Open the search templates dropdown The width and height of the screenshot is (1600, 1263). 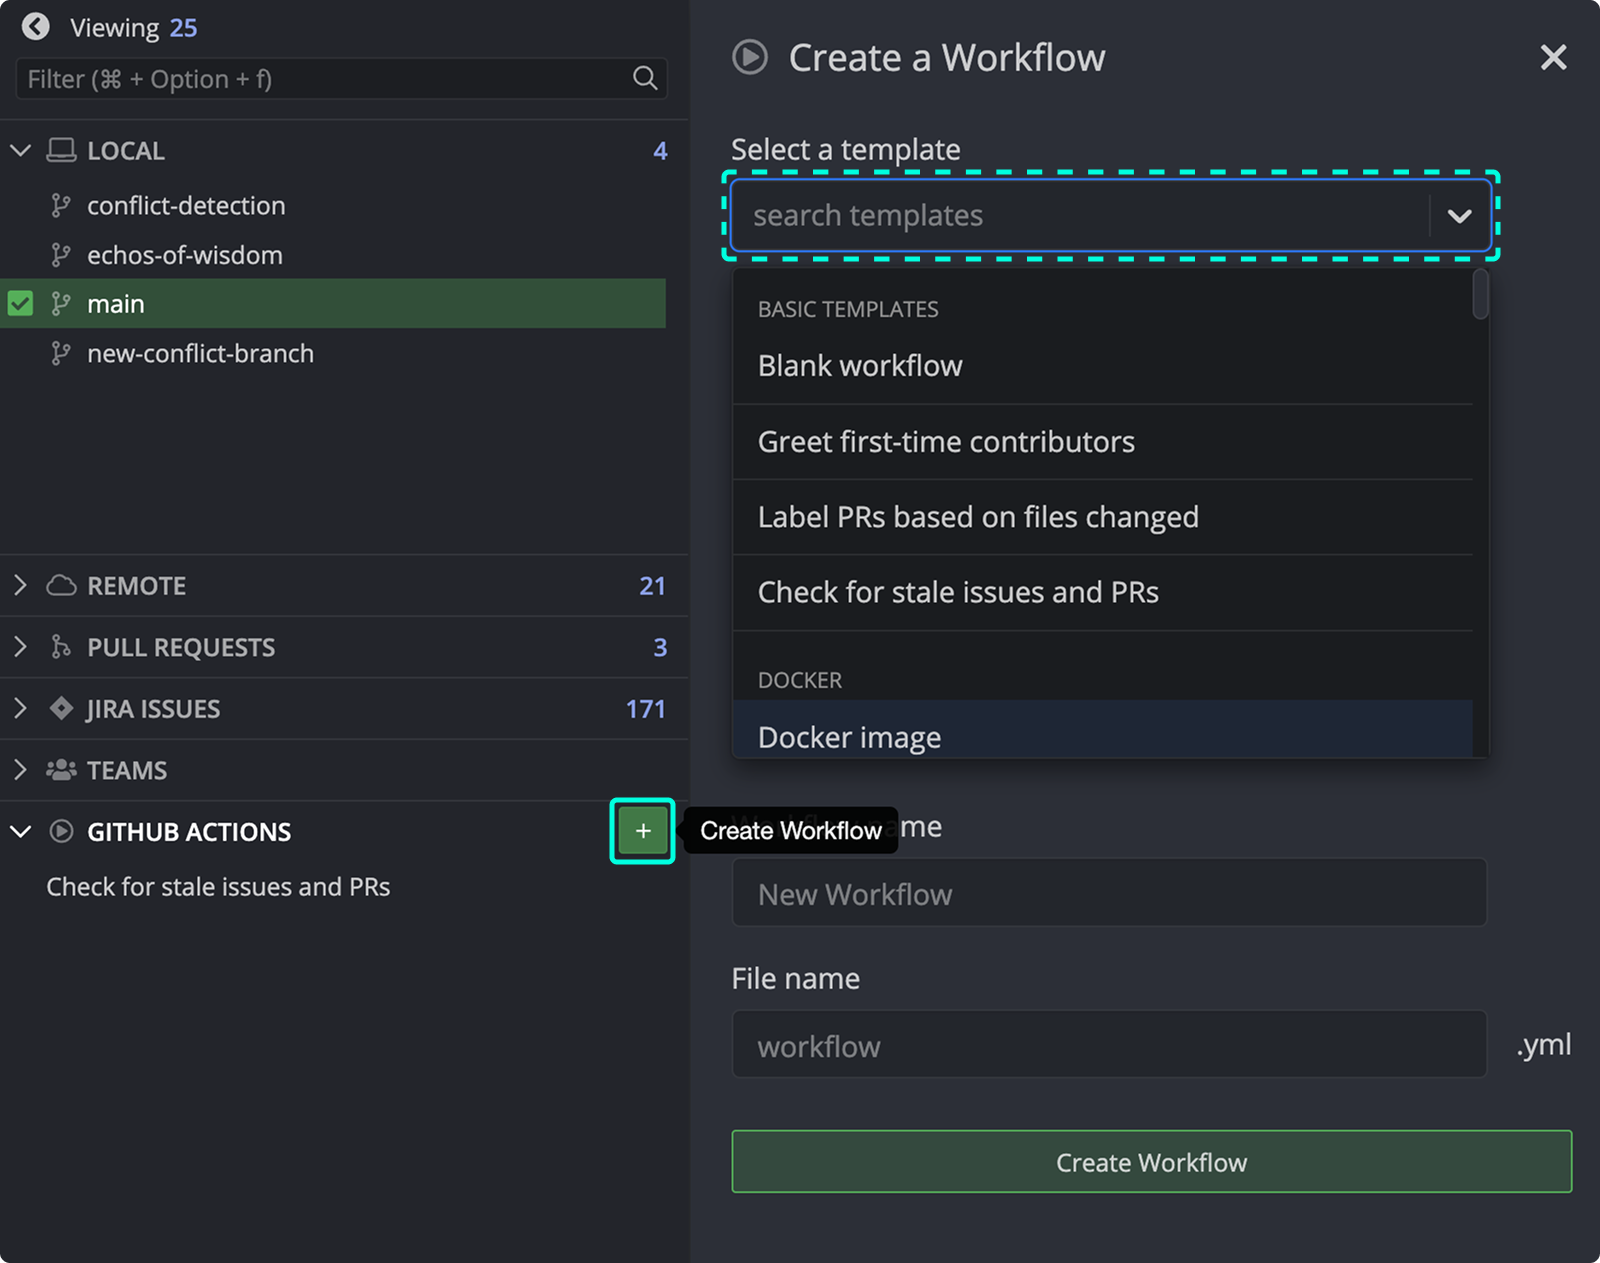coord(1460,215)
